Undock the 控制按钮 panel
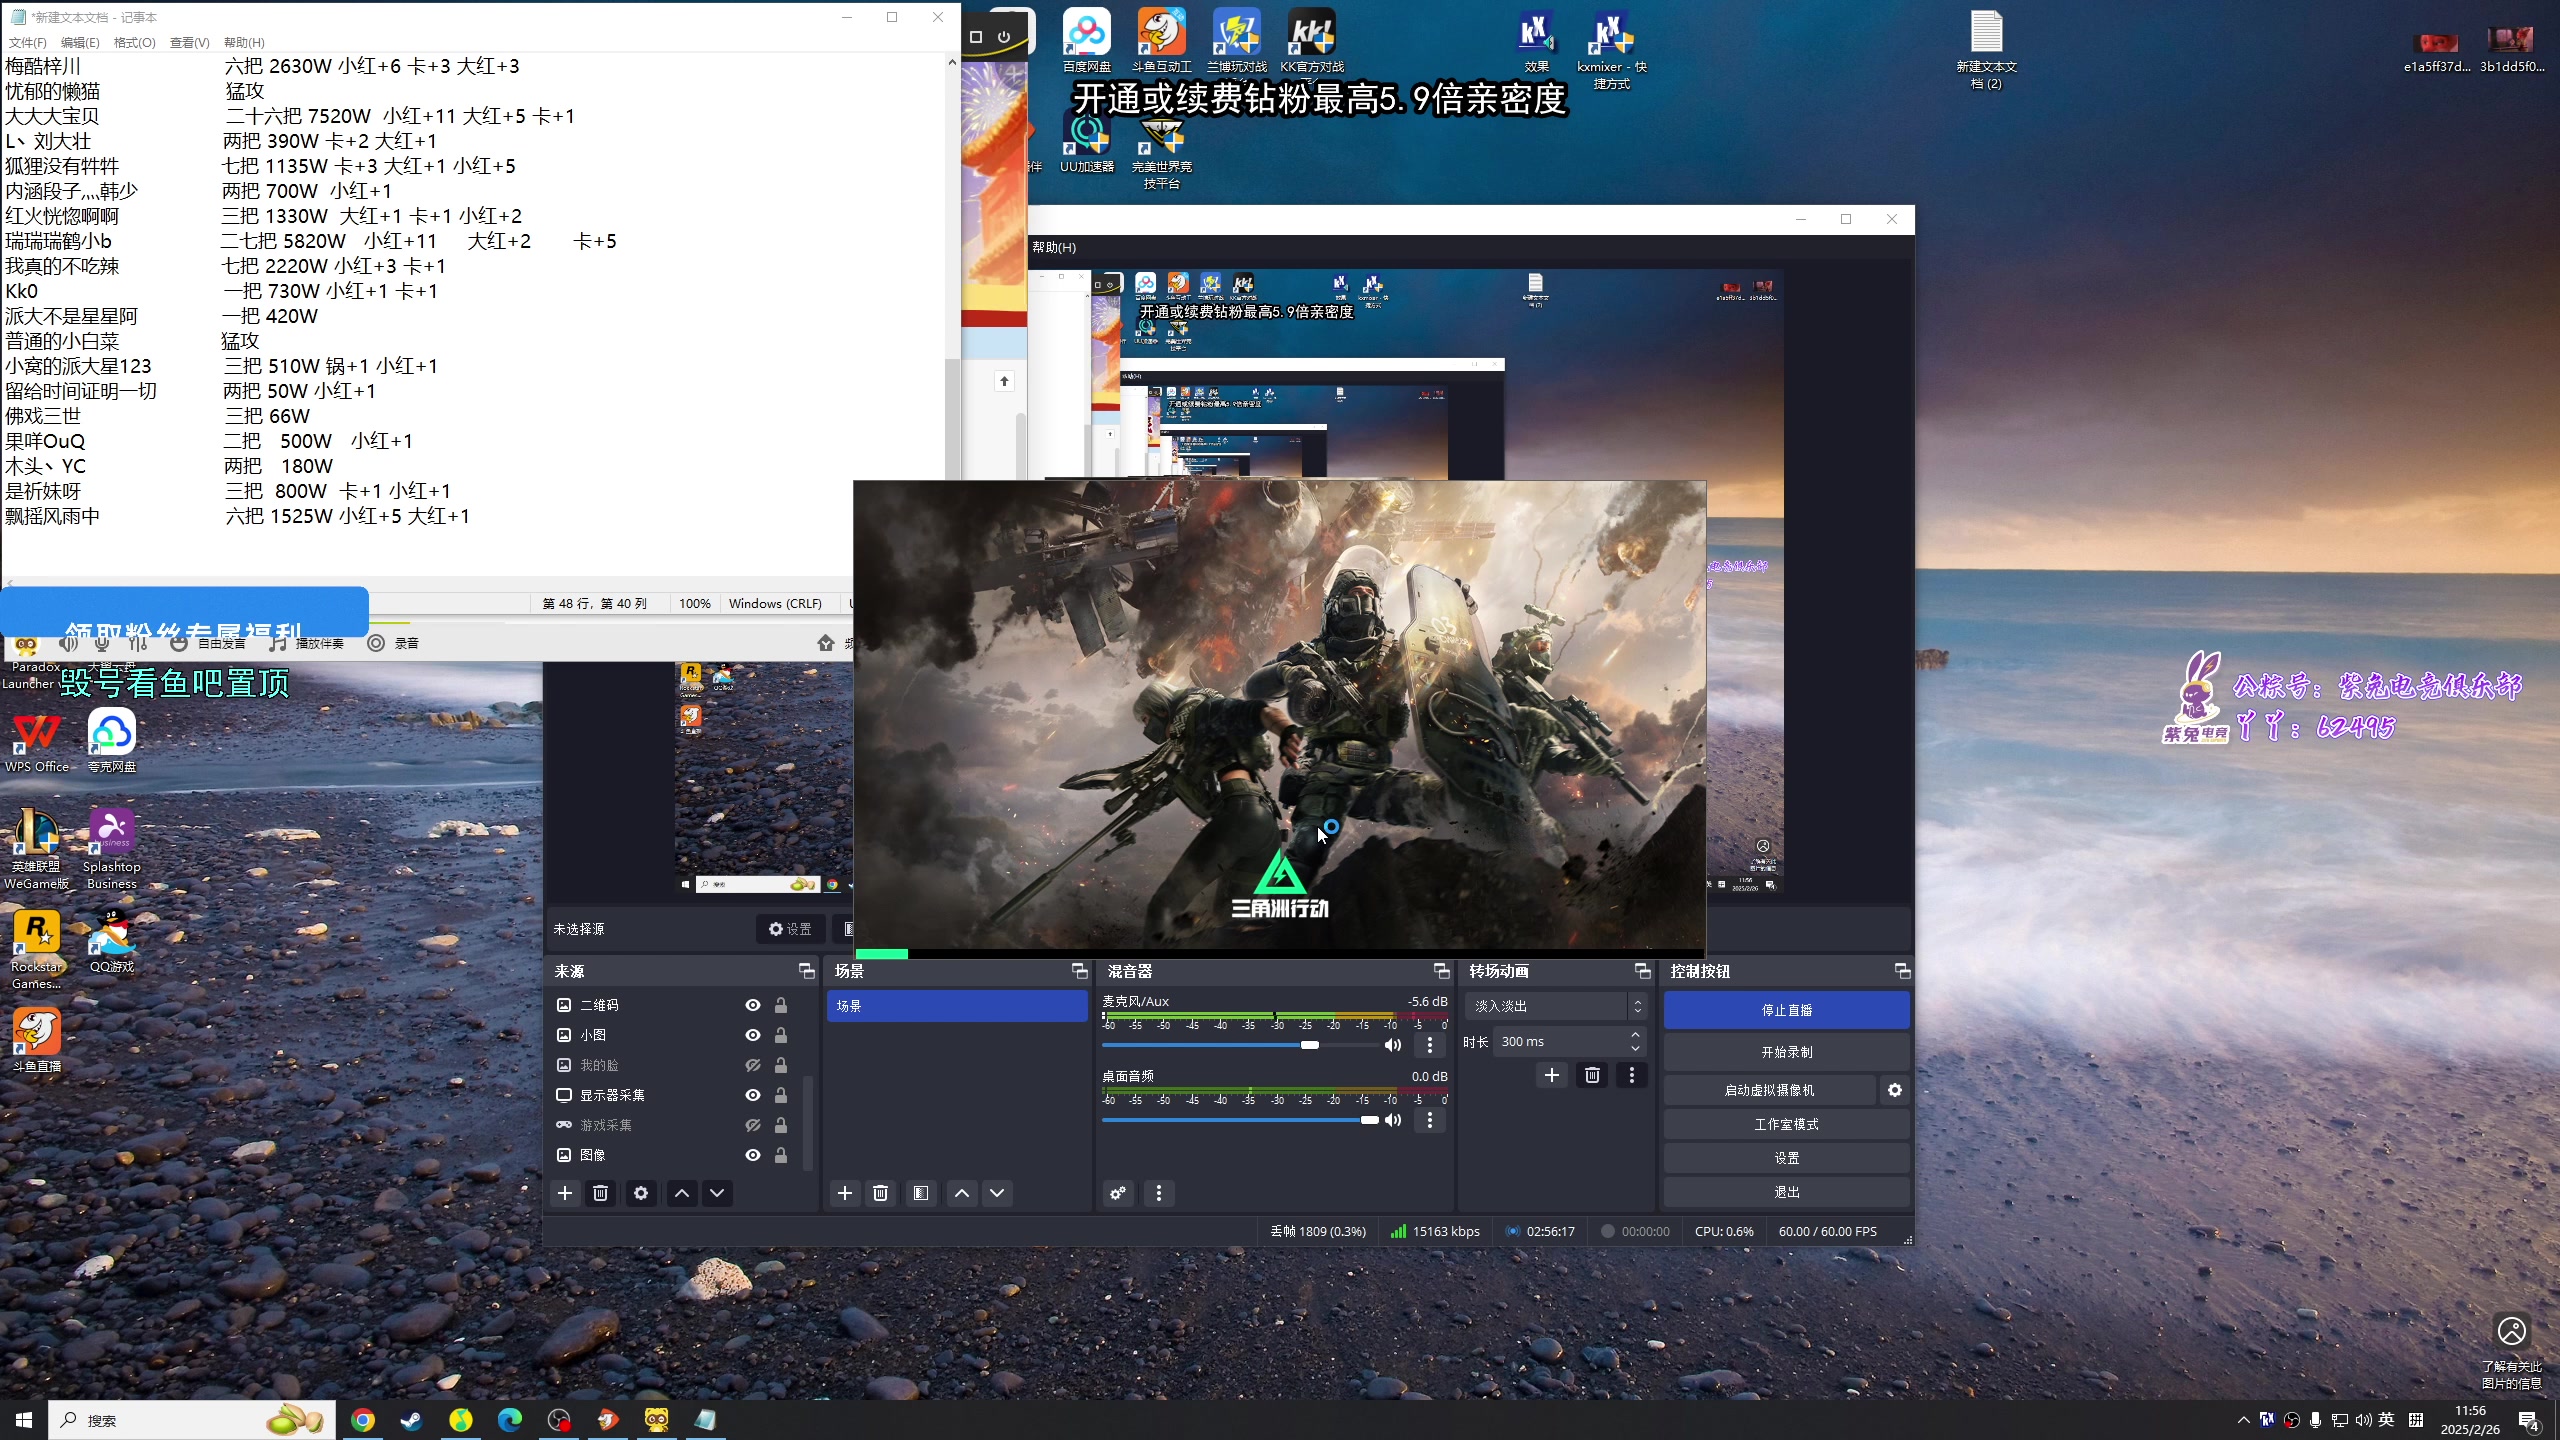The width and height of the screenshot is (2560, 1440). (x=1902, y=971)
